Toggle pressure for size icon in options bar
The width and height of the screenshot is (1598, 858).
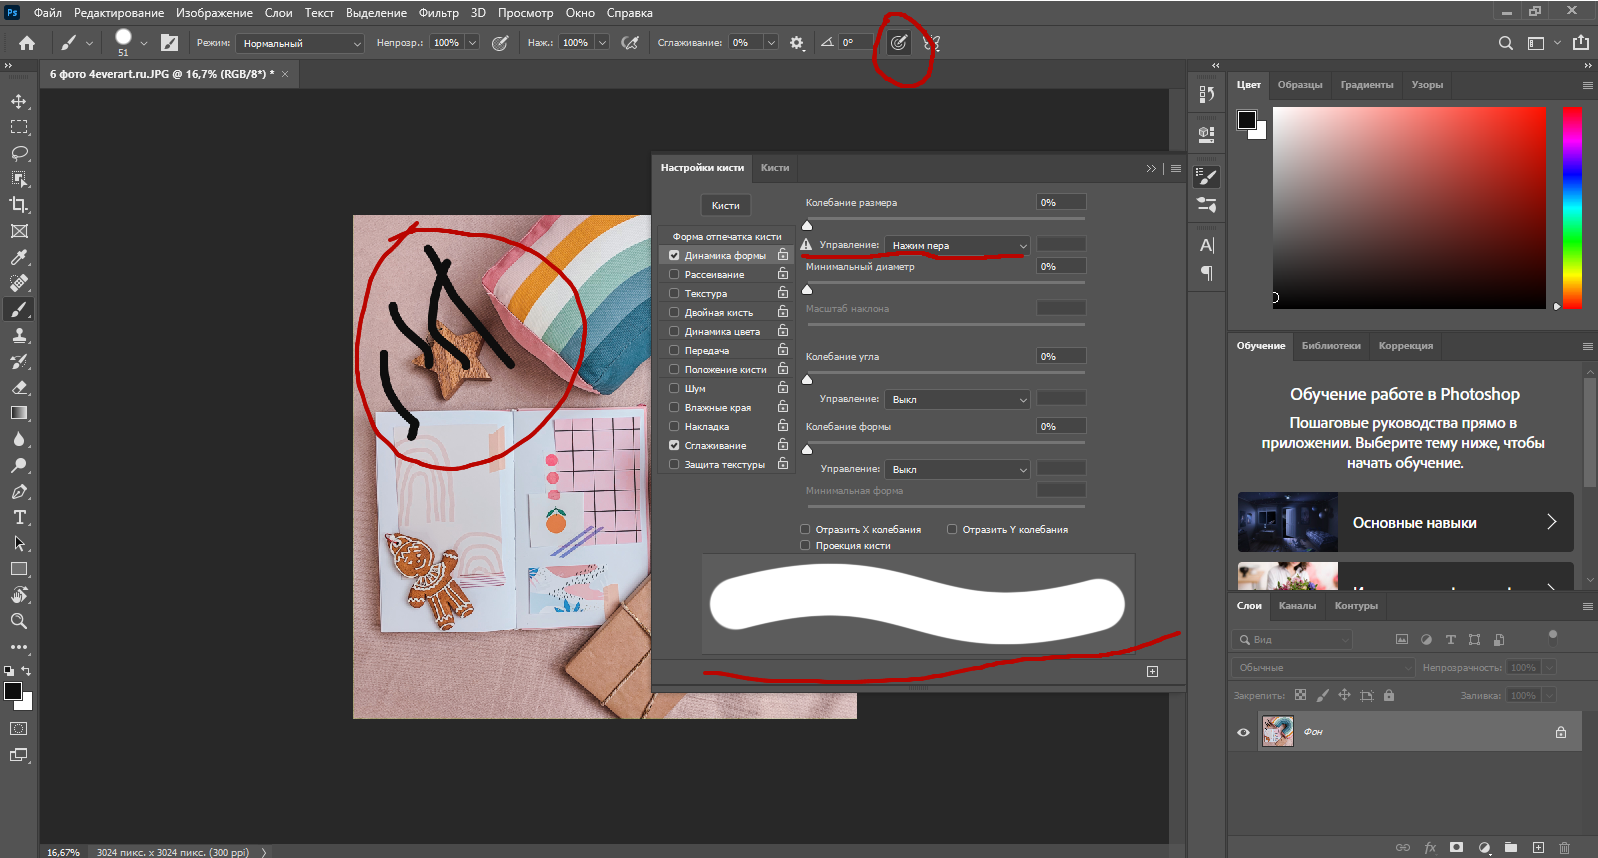pos(899,43)
